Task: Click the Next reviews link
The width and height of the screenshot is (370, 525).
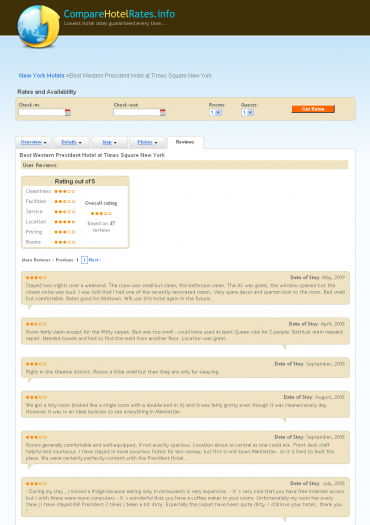Action: point(95,260)
